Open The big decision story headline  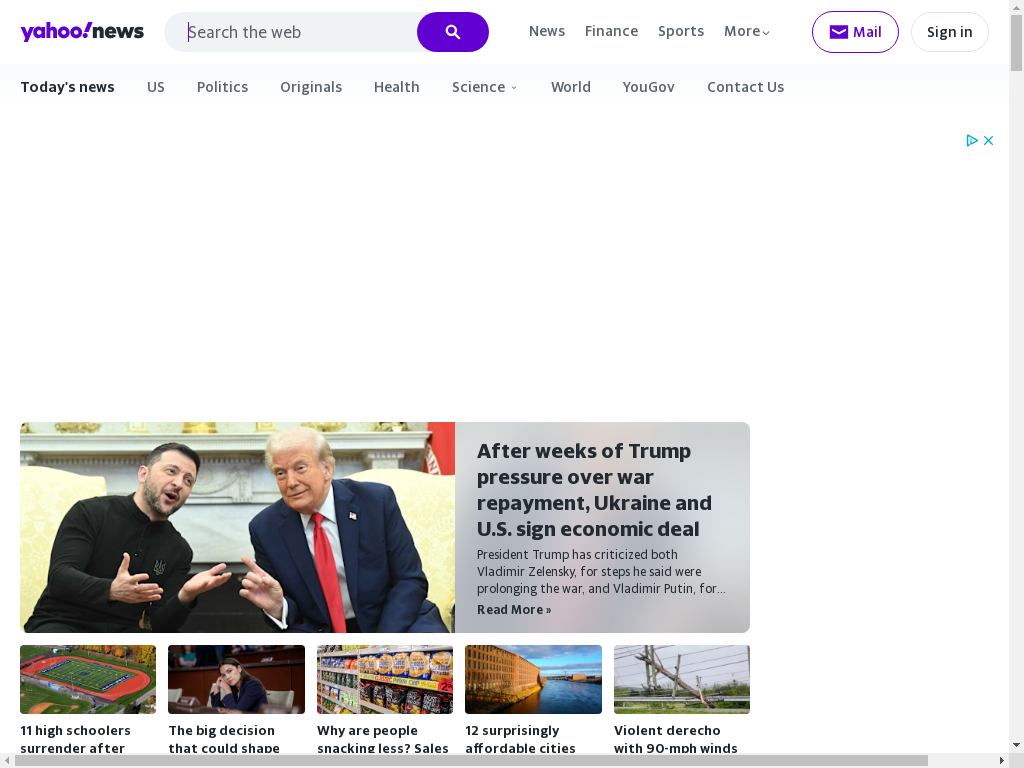coord(224,739)
